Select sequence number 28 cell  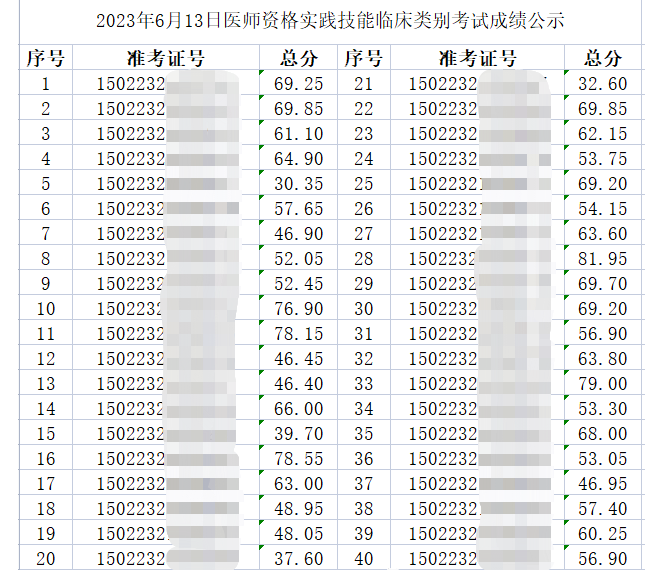[x=363, y=259]
